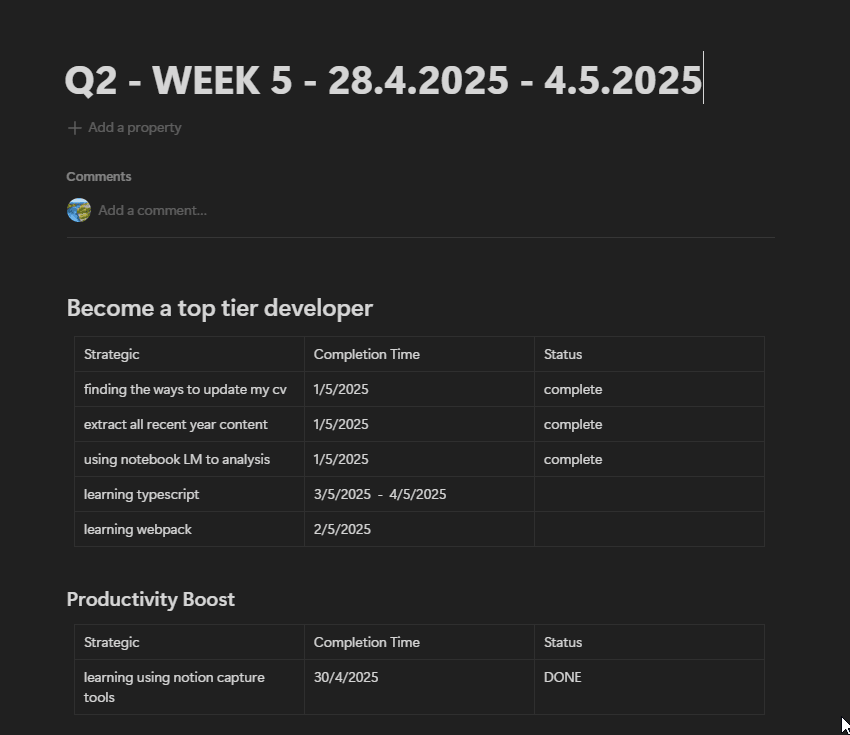Click the Productivity Boost heading
Screen dimensions: 850x735
coord(150,599)
